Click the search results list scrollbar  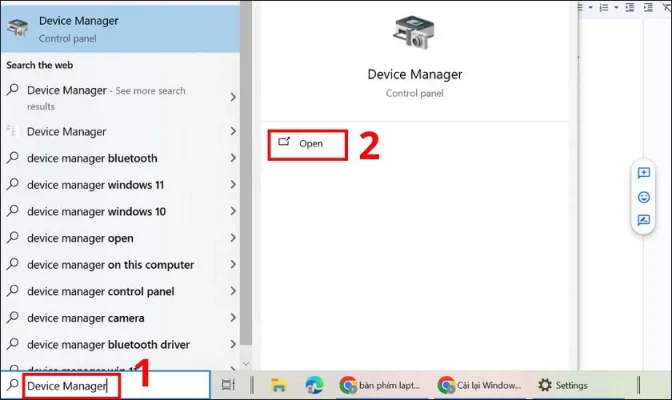(x=246, y=200)
